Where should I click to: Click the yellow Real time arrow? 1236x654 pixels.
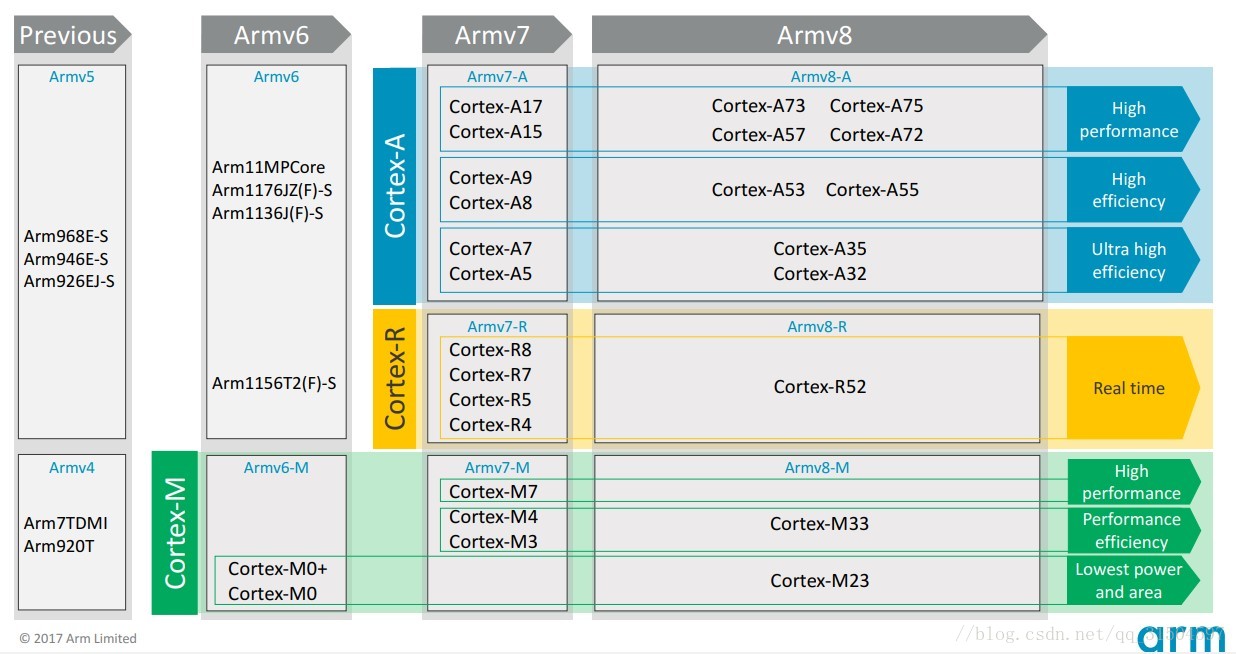(x=1132, y=388)
